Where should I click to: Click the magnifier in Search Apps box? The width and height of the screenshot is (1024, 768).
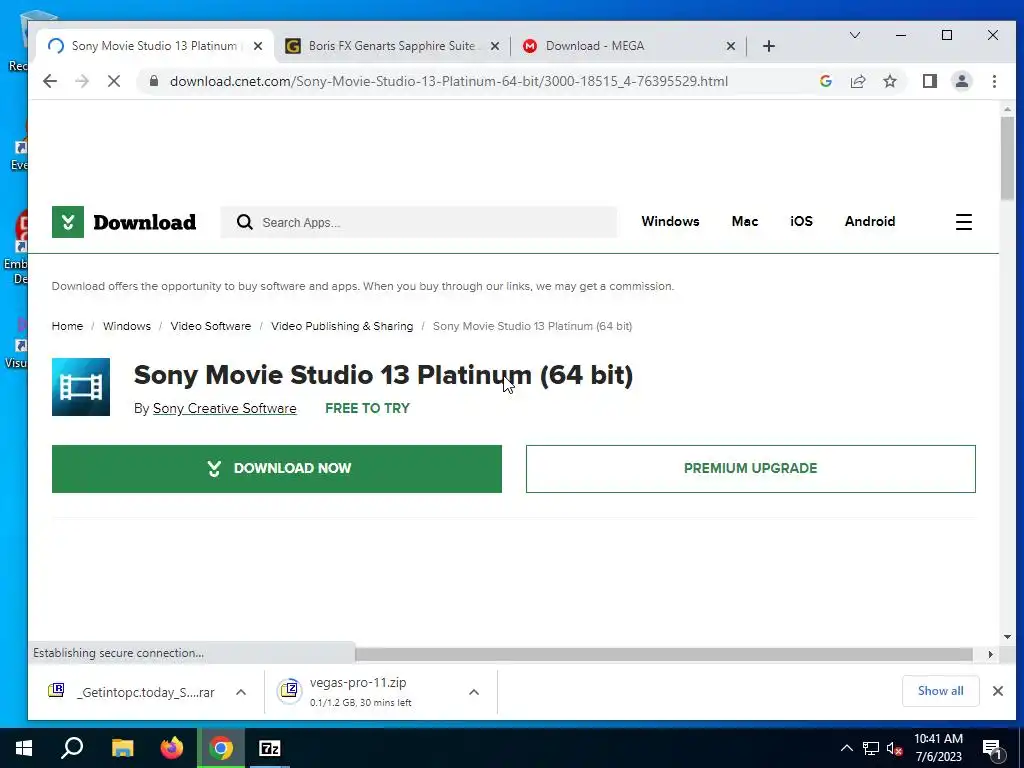coord(244,222)
